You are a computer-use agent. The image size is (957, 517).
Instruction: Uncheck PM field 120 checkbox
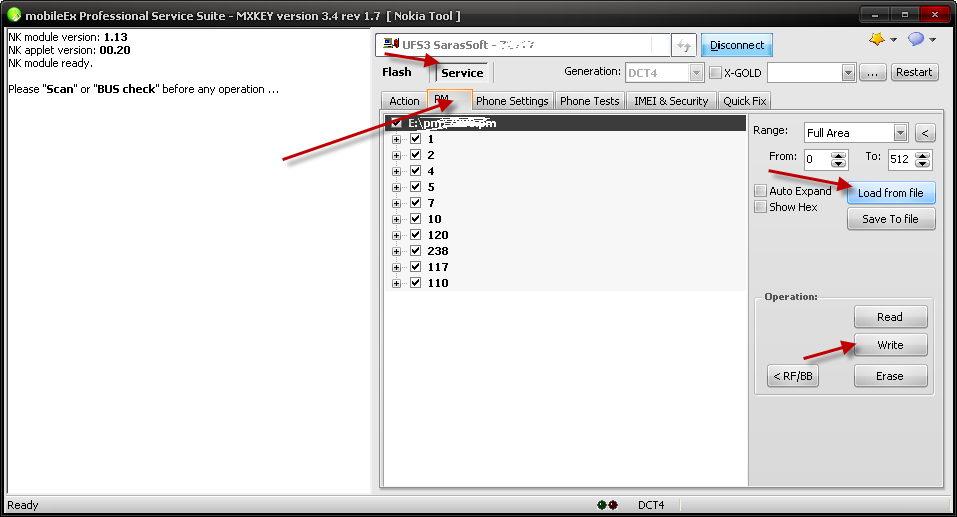(416, 235)
